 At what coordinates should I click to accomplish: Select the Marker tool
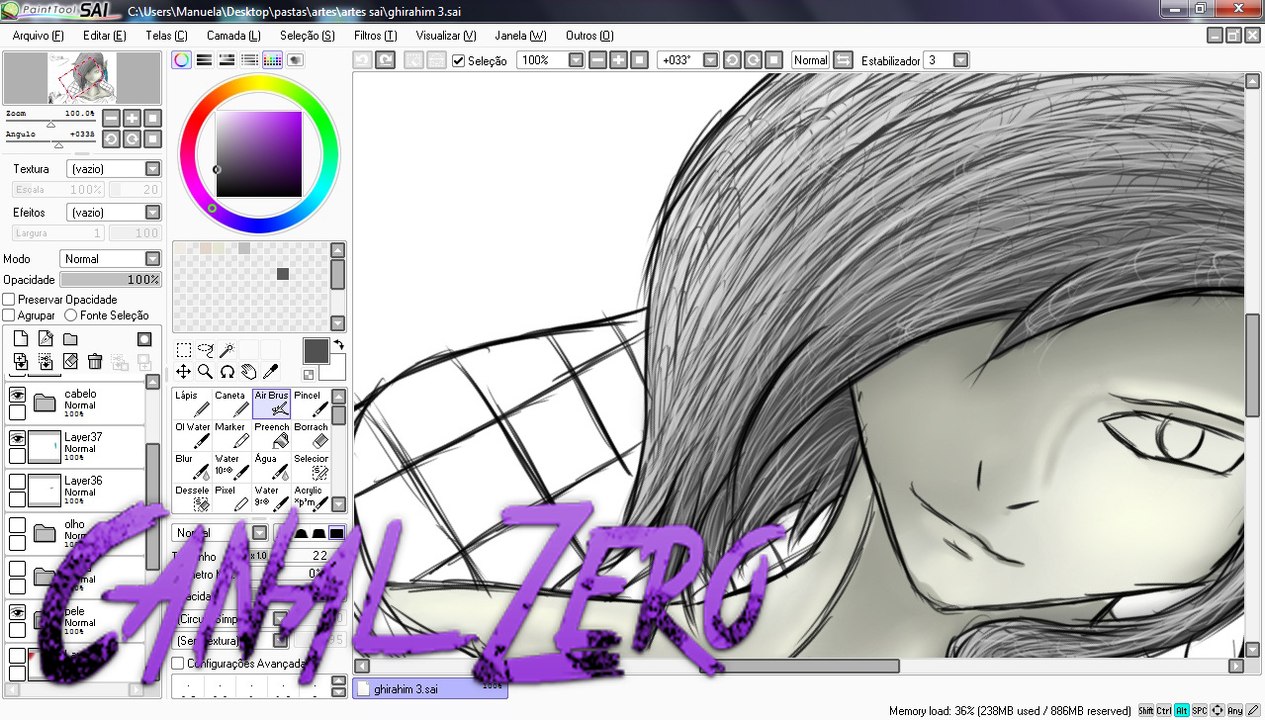[231, 436]
